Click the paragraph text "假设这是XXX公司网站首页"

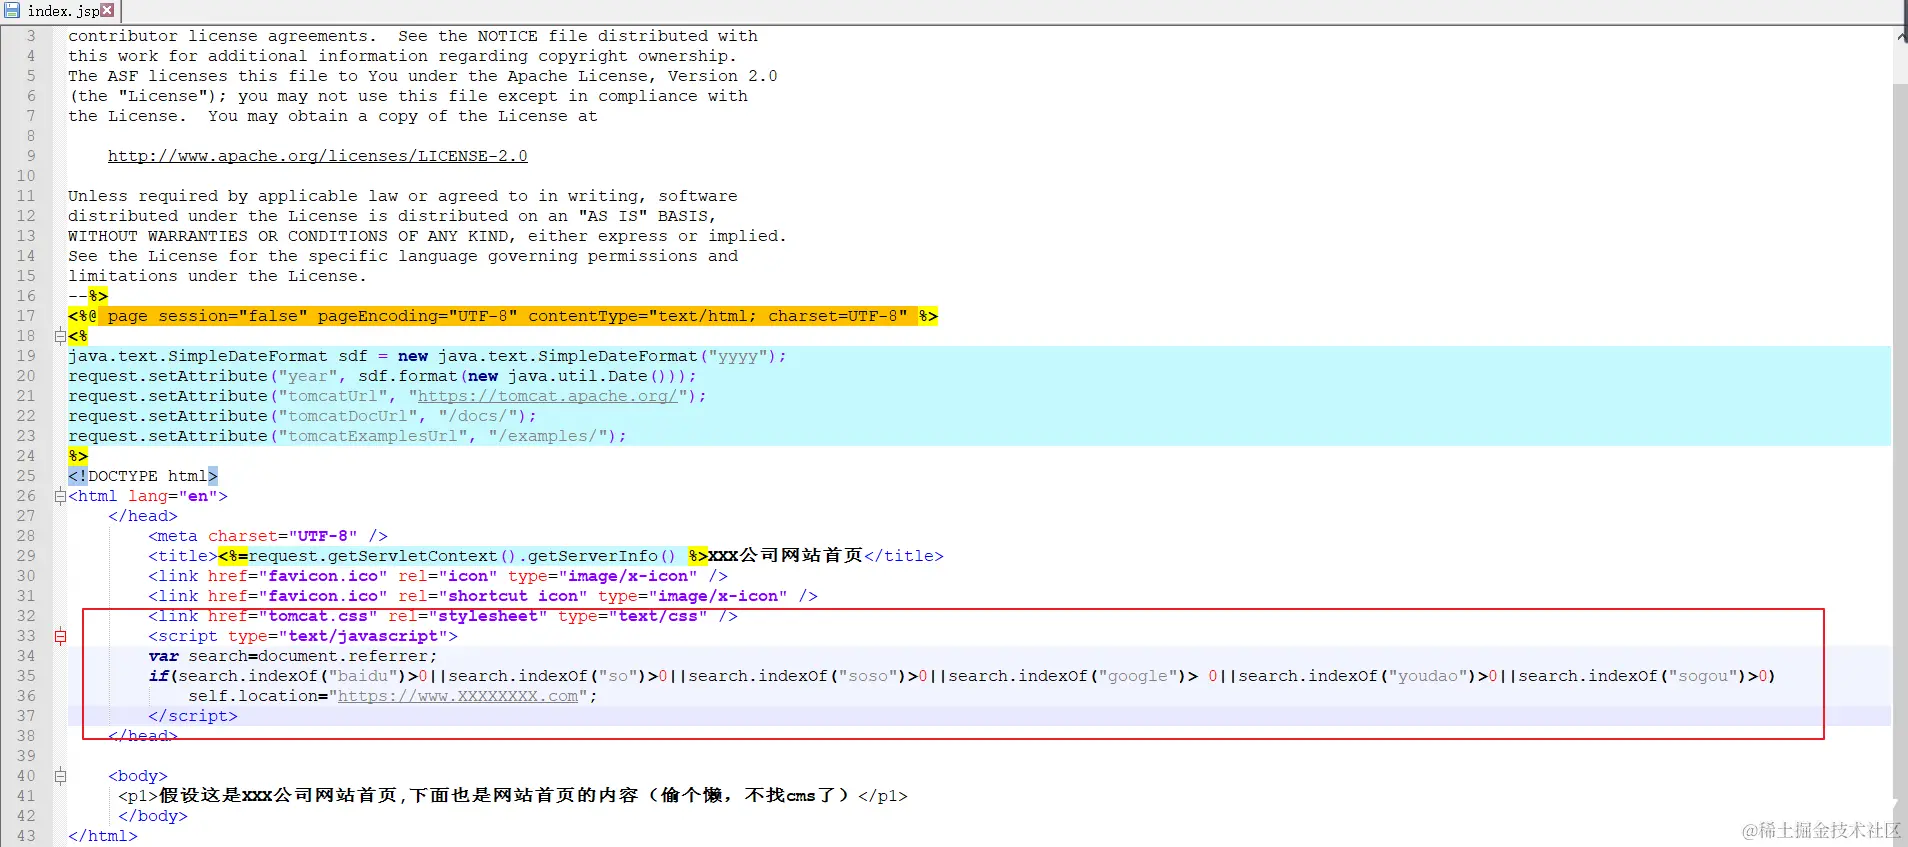[278, 796]
